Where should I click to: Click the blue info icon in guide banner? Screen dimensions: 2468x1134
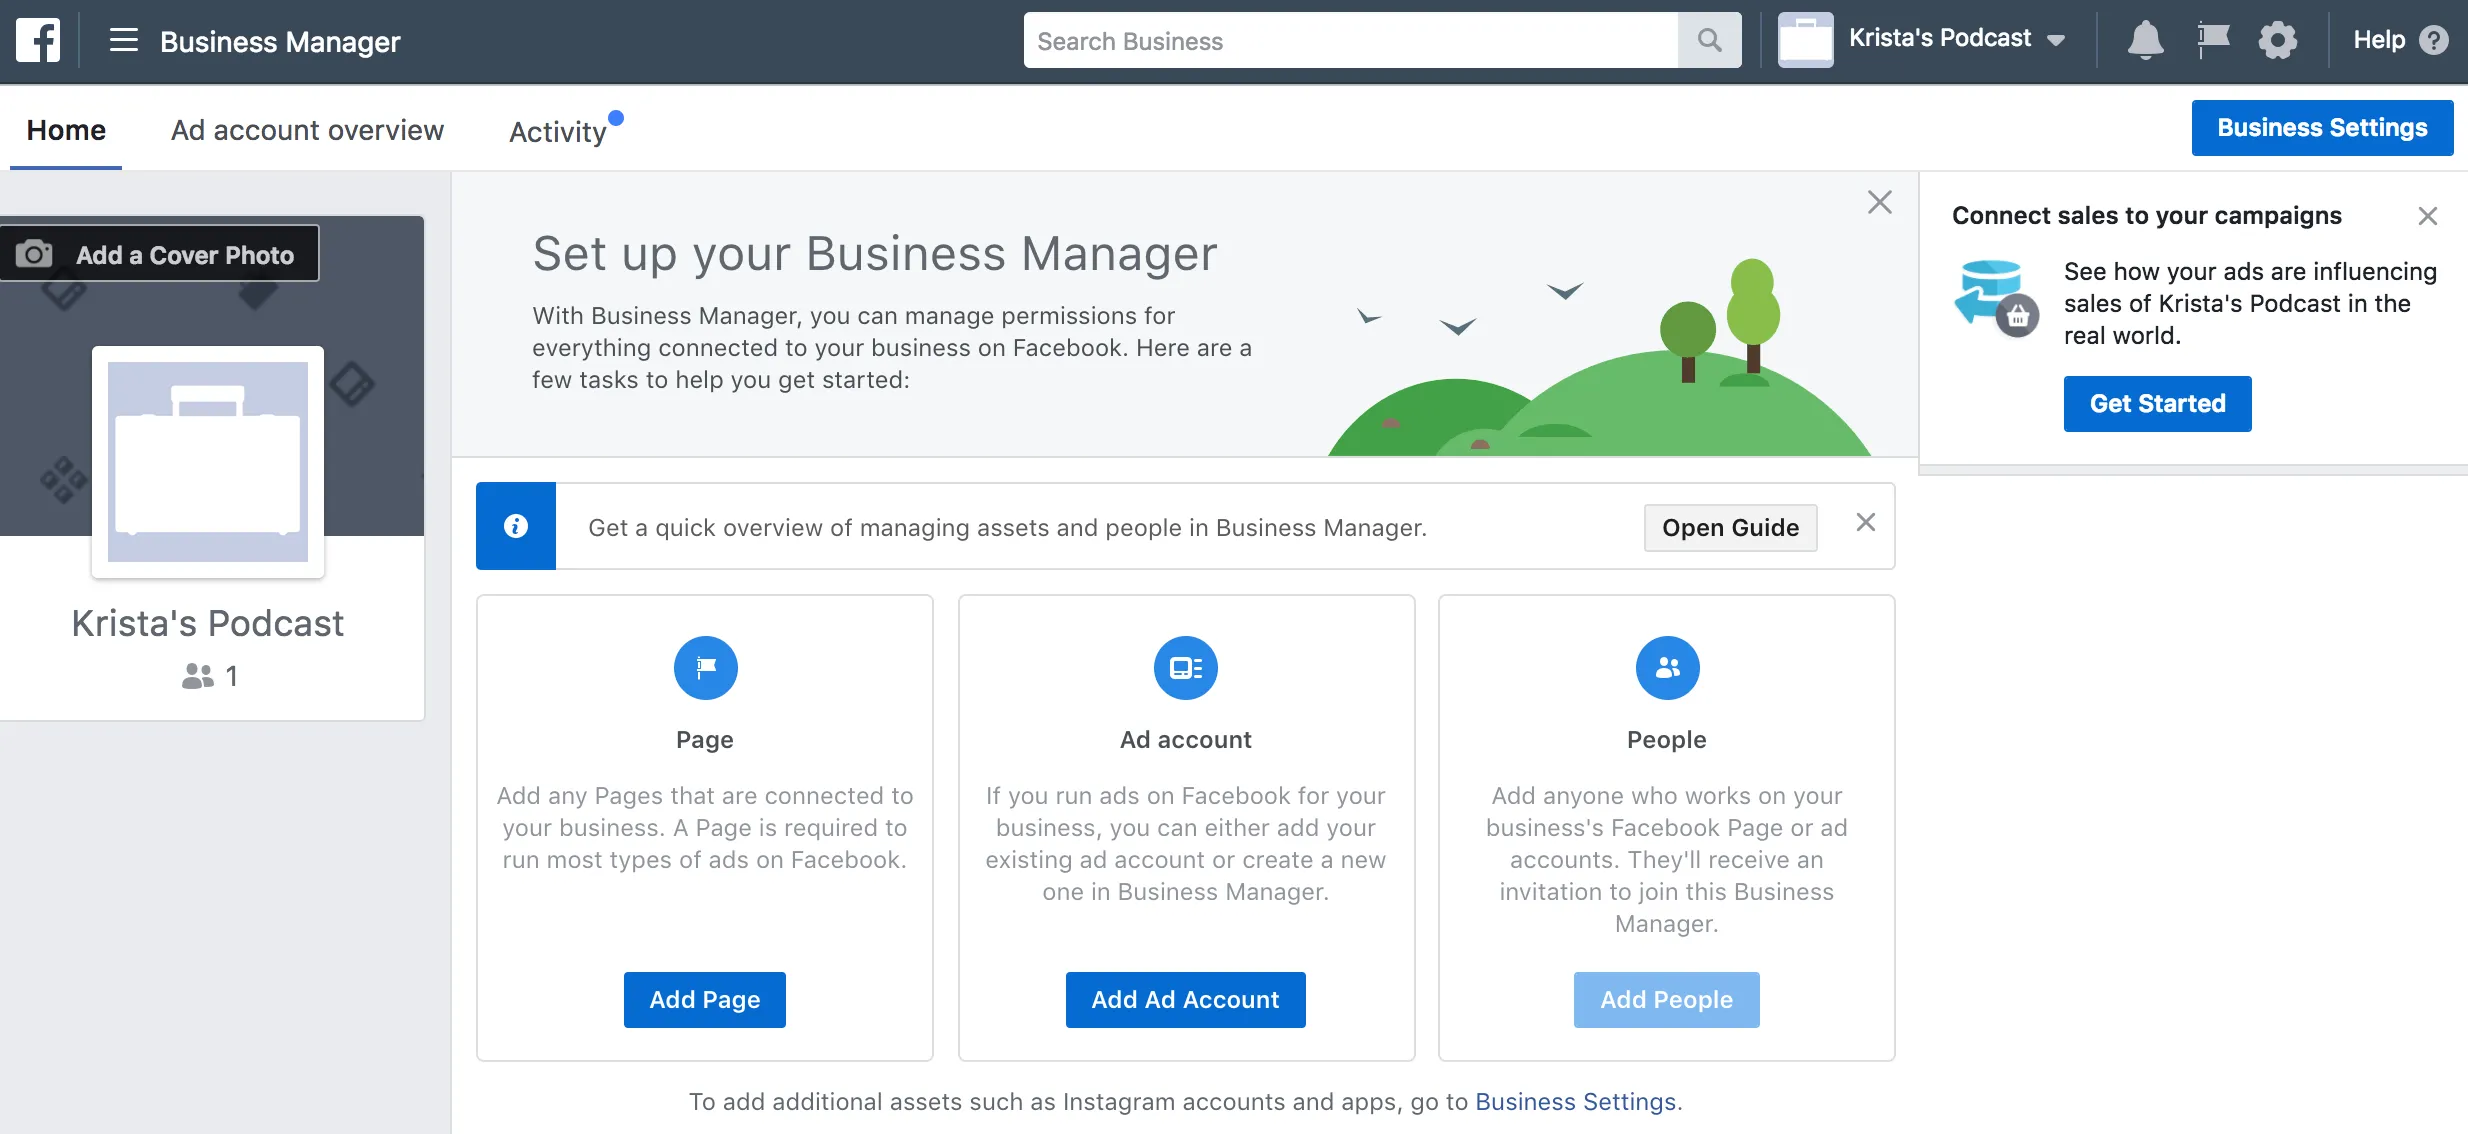[x=516, y=526]
